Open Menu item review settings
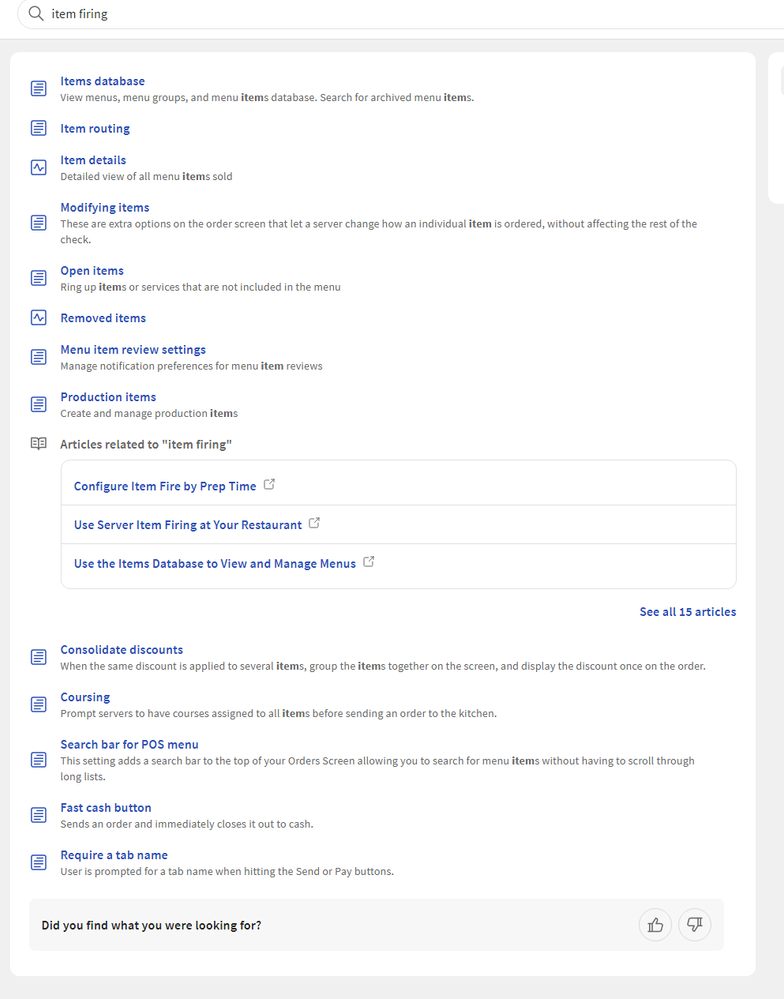 (x=133, y=350)
